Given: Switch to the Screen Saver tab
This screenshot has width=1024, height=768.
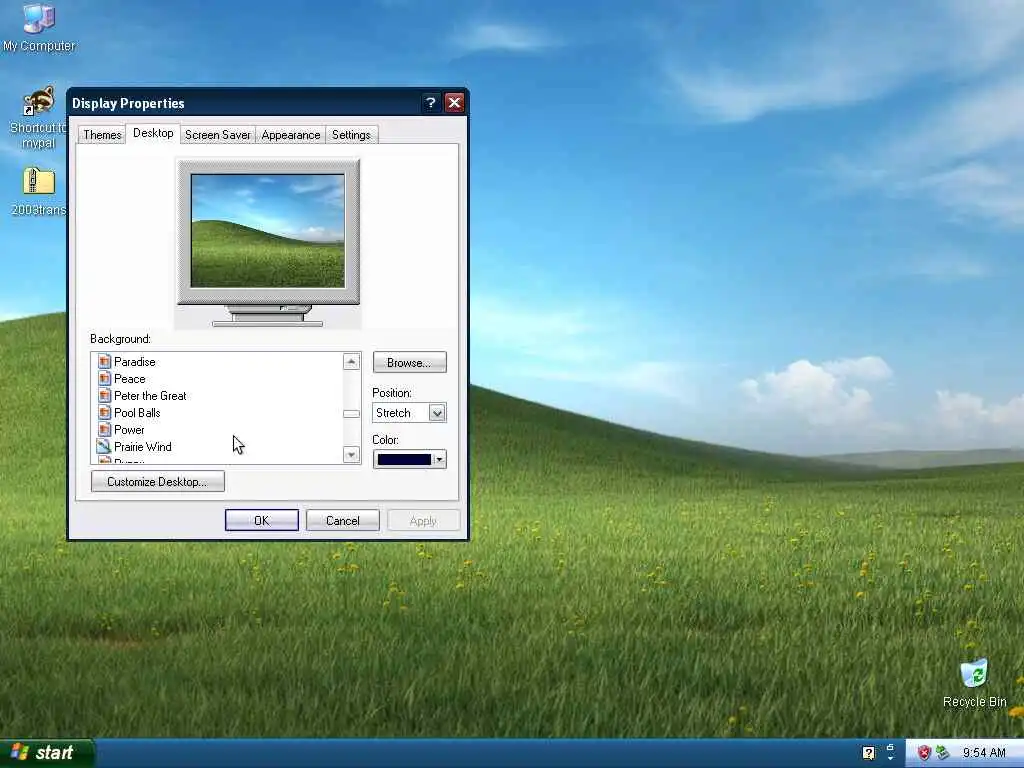Looking at the screenshot, I should [x=217, y=135].
